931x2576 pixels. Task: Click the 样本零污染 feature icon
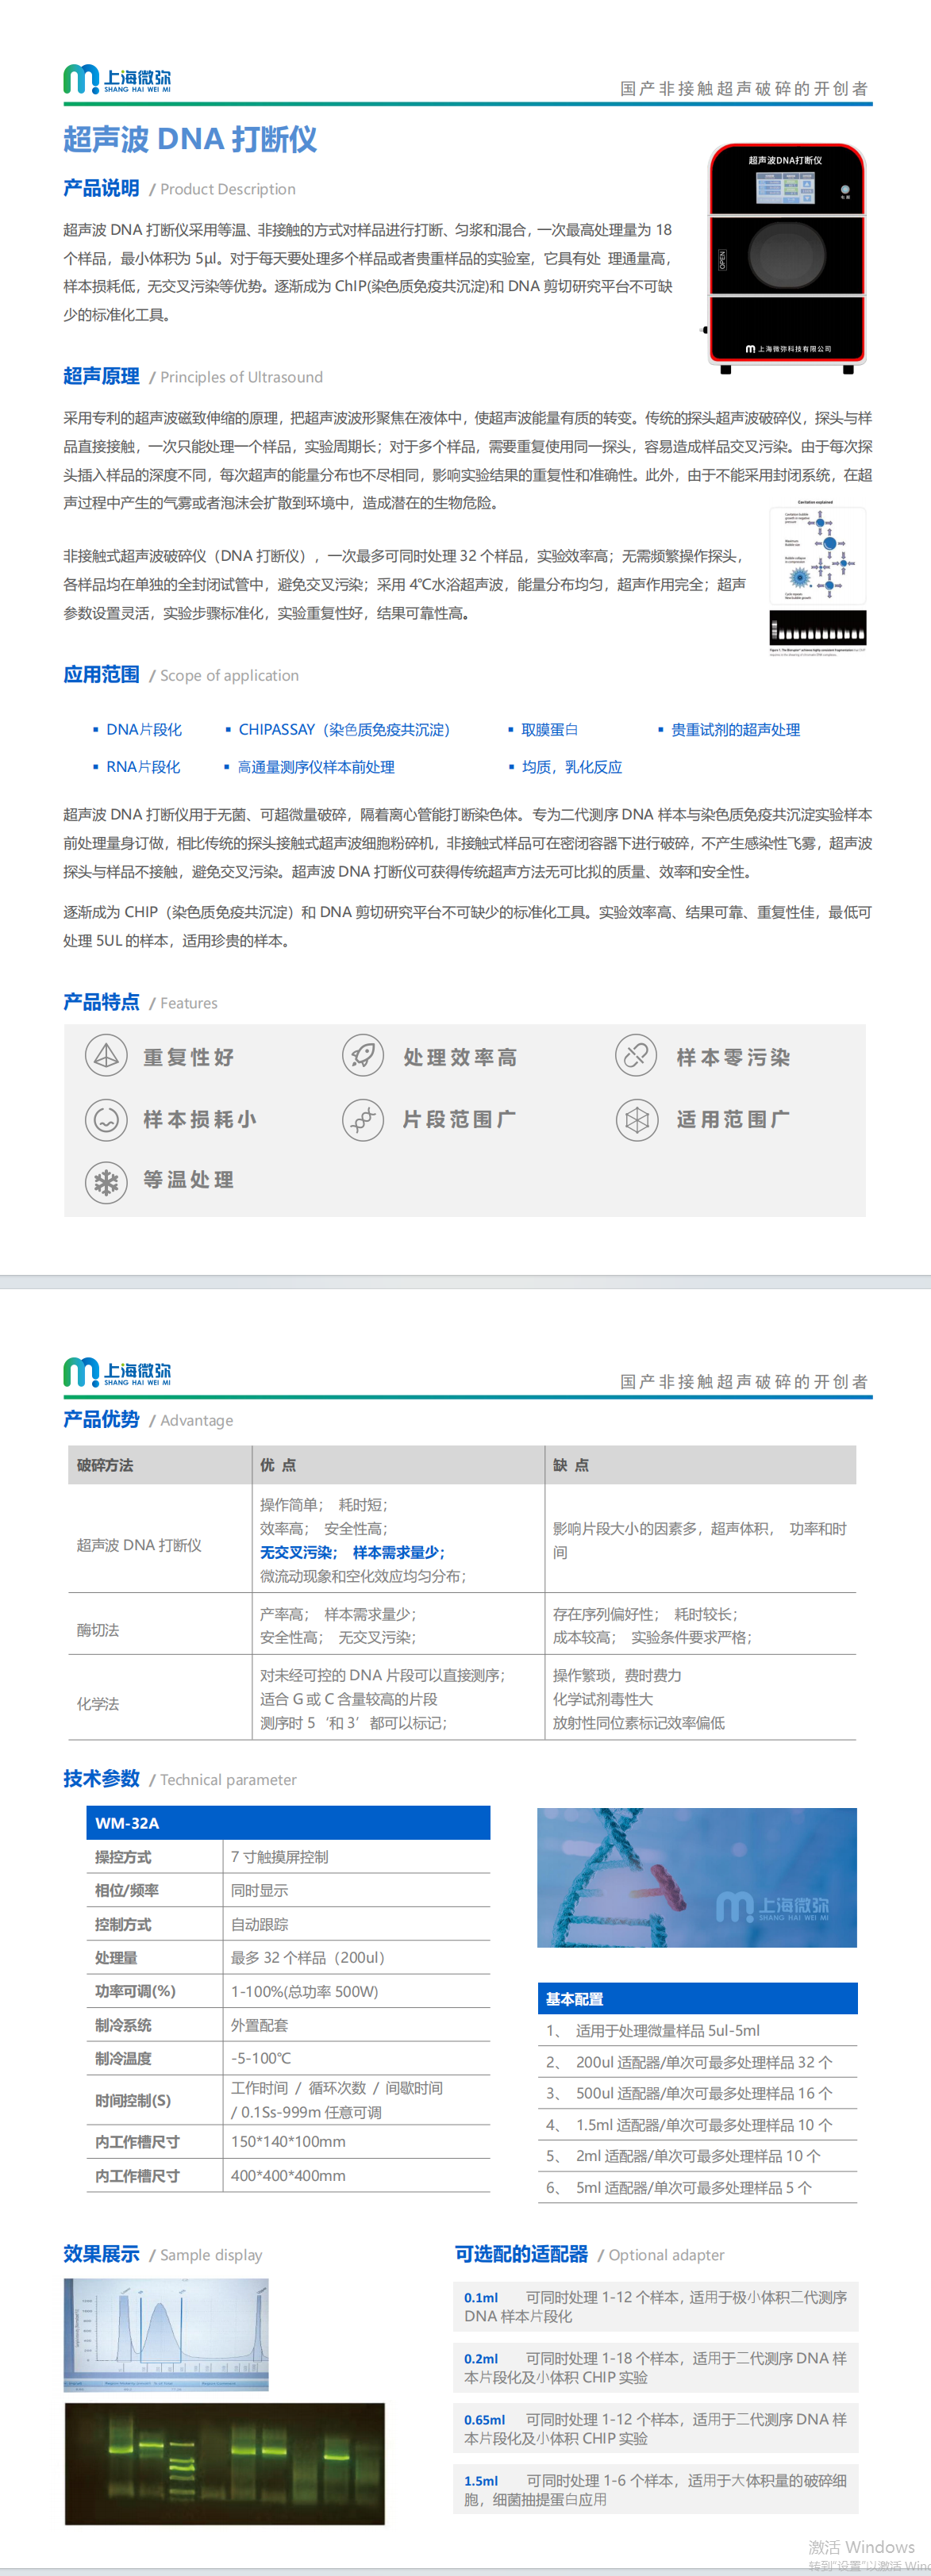[636, 1055]
